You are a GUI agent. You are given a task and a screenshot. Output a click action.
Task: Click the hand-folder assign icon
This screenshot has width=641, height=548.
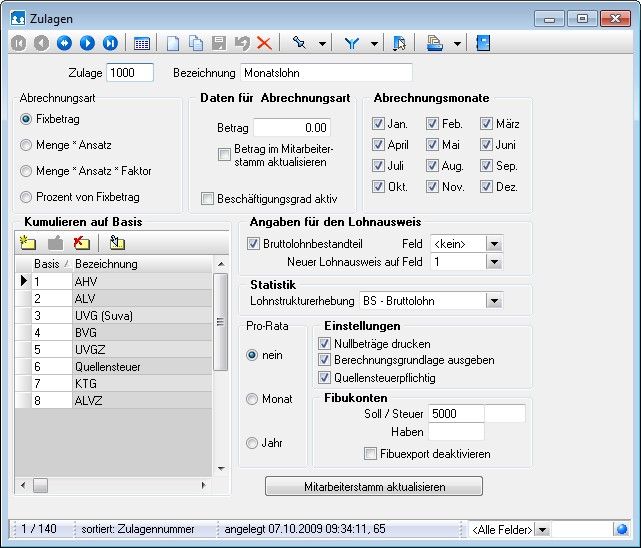(117, 243)
